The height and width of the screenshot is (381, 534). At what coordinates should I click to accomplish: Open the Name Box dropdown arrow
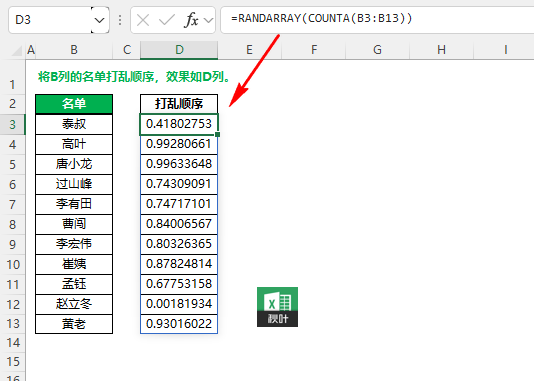pos(99,20)
